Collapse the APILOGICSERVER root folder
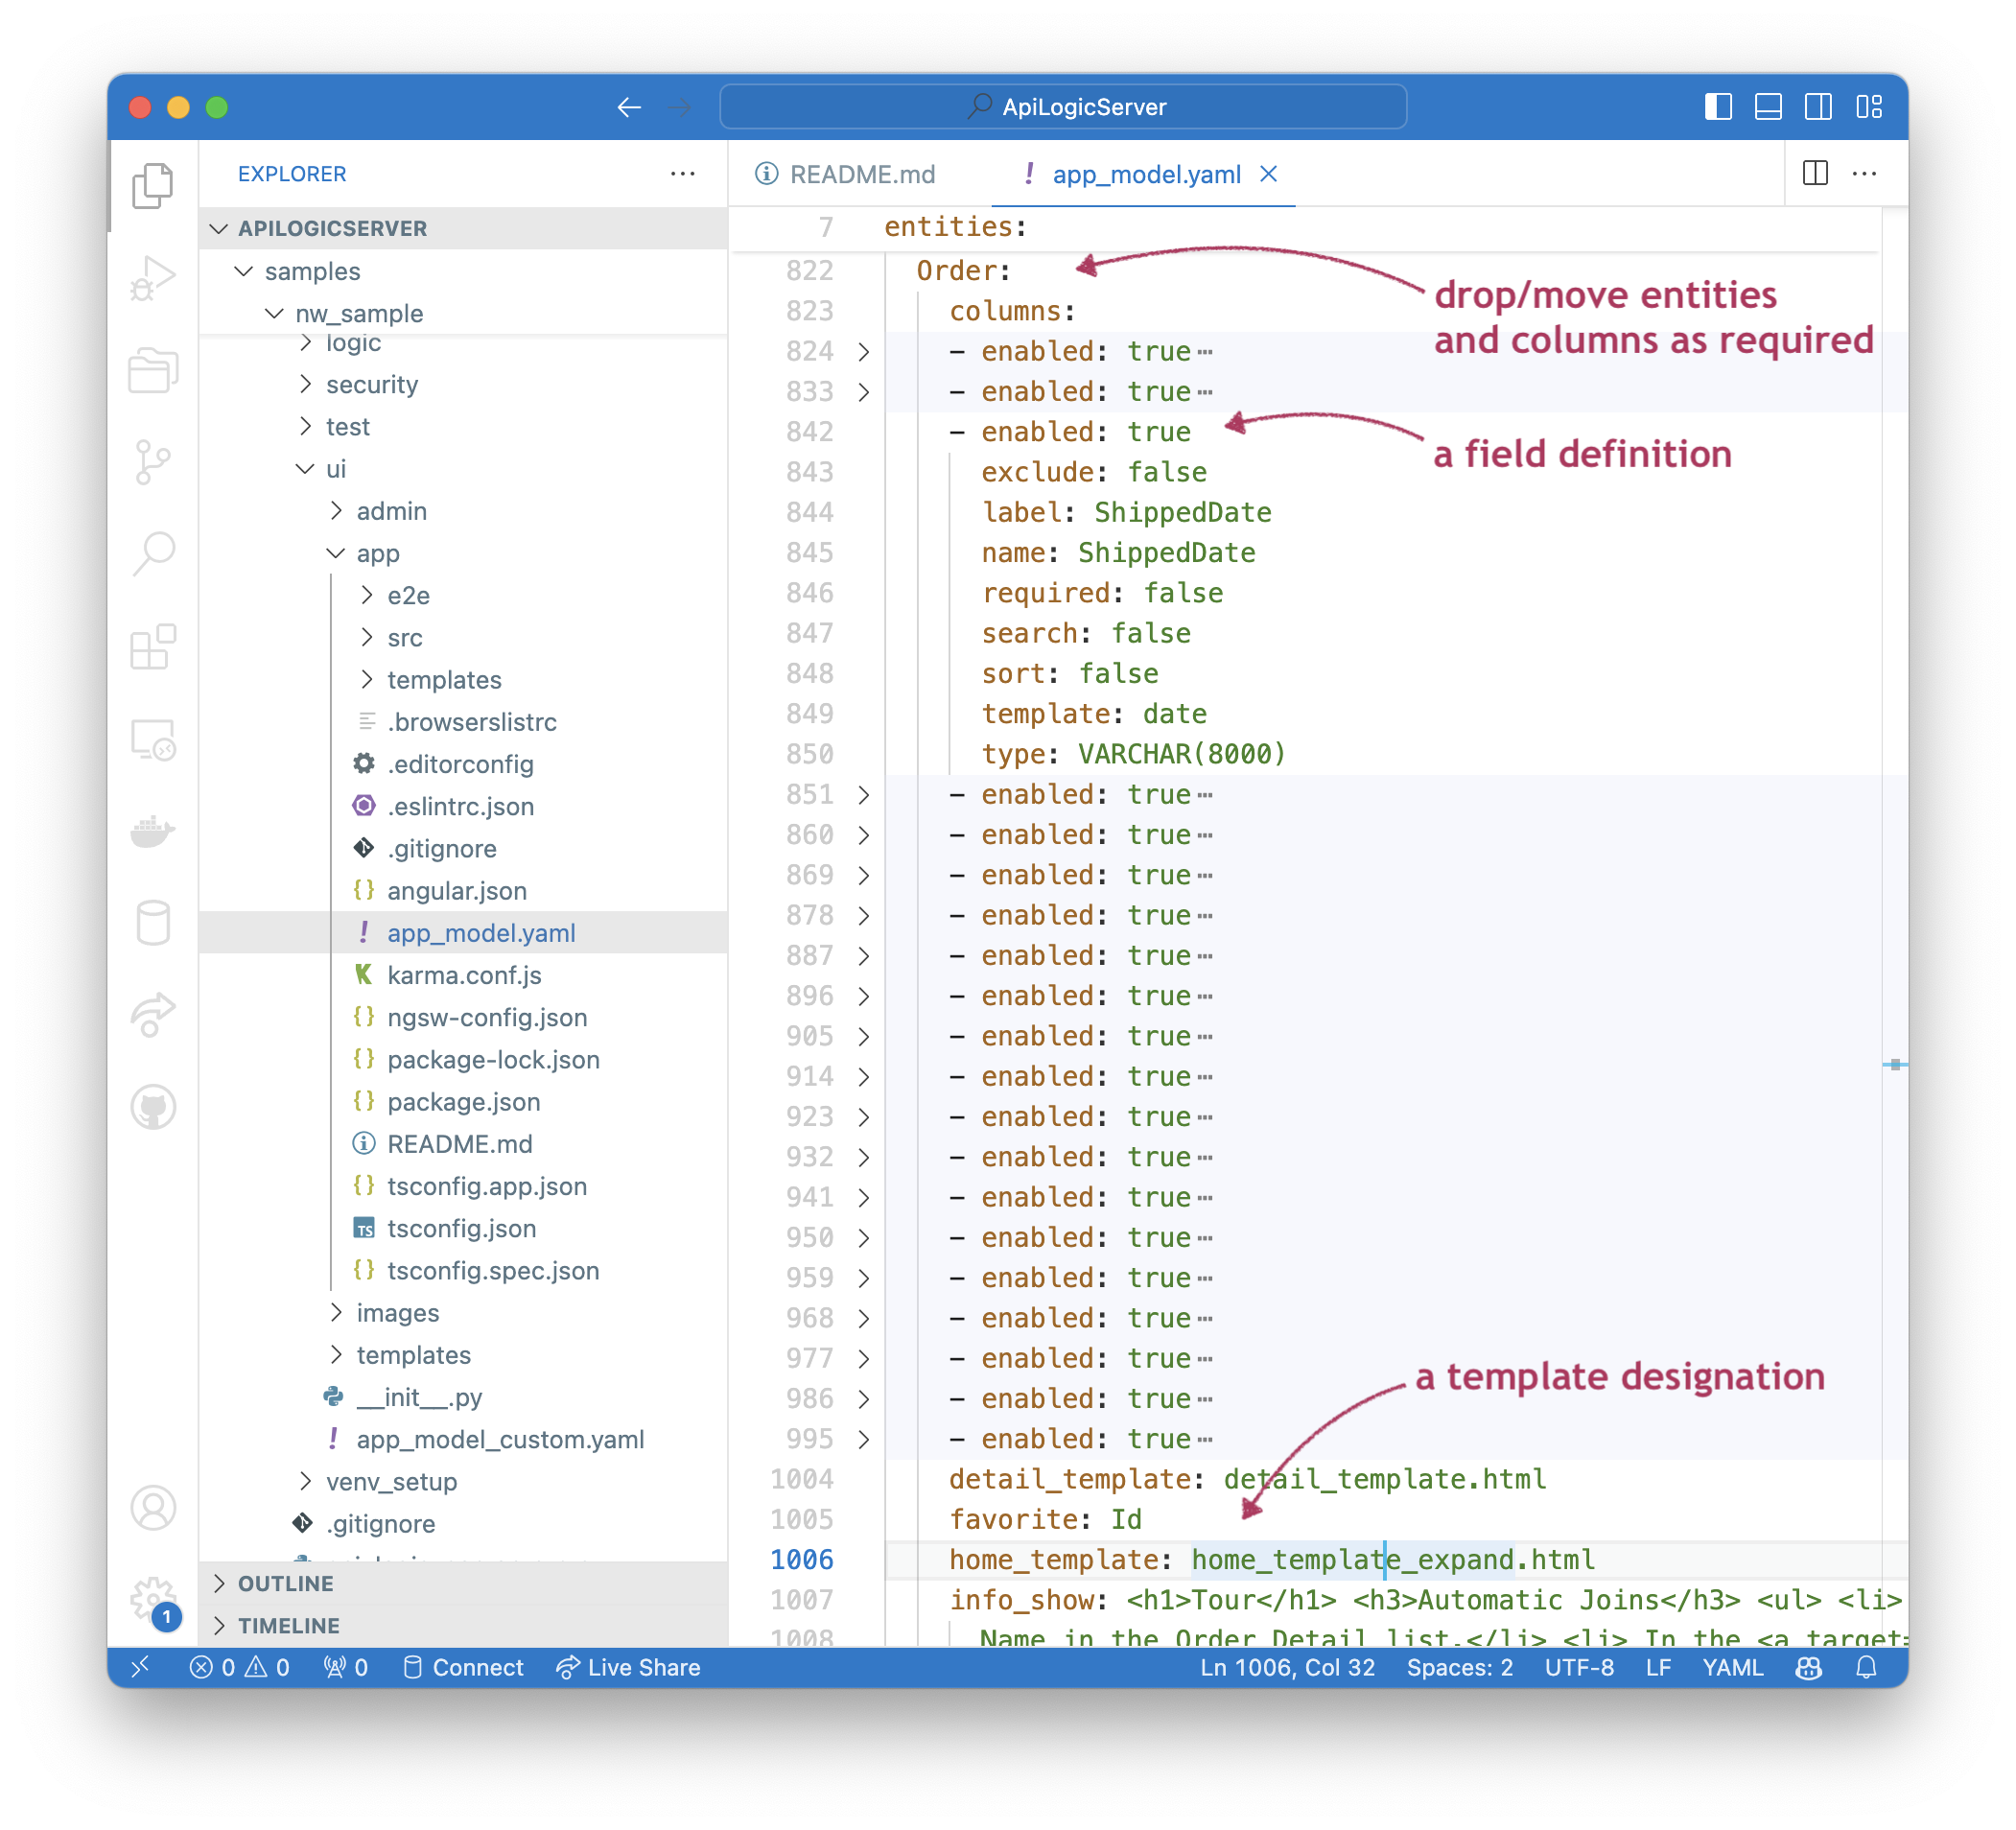This screenshot has height=1830, width=2016. click(x=463, y=228)
